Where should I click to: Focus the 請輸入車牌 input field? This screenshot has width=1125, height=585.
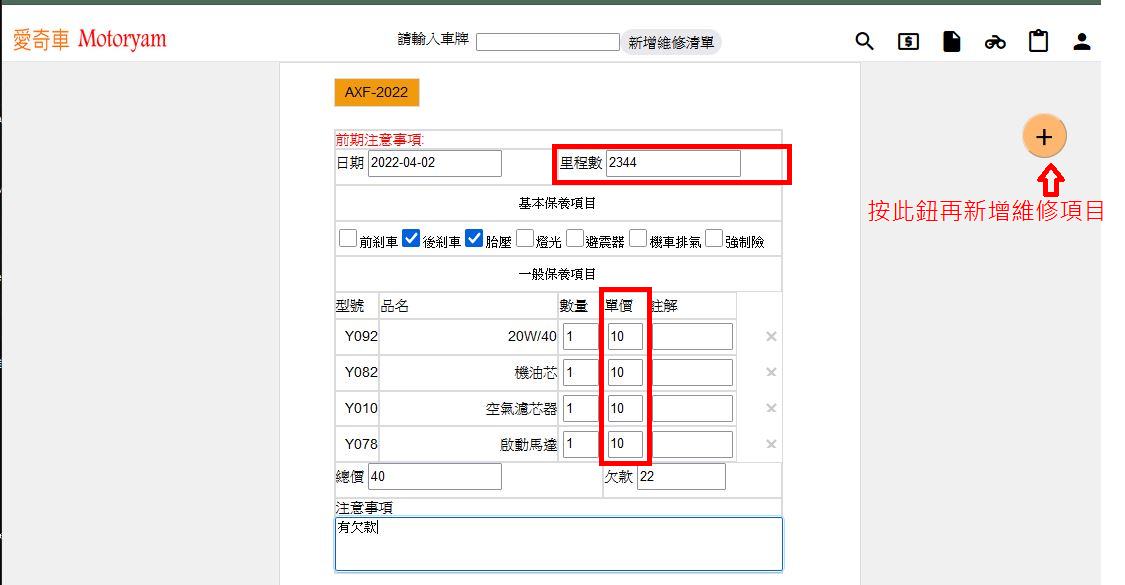[x=547, y=42]
